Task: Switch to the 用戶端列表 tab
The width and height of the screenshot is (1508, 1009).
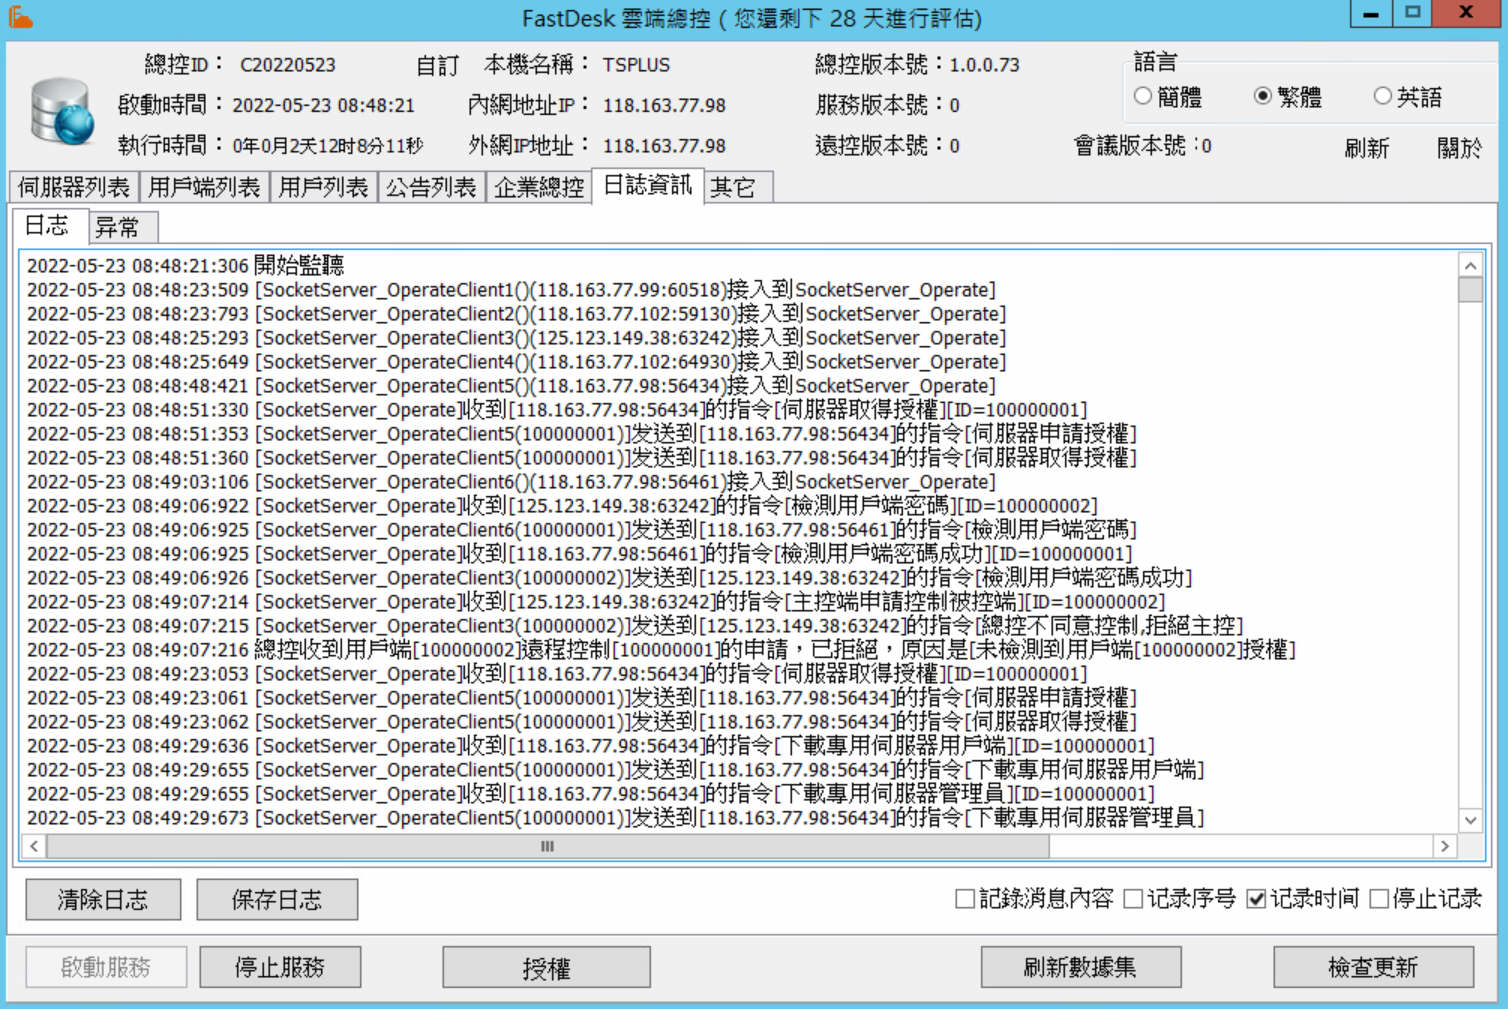Action: 204,187
